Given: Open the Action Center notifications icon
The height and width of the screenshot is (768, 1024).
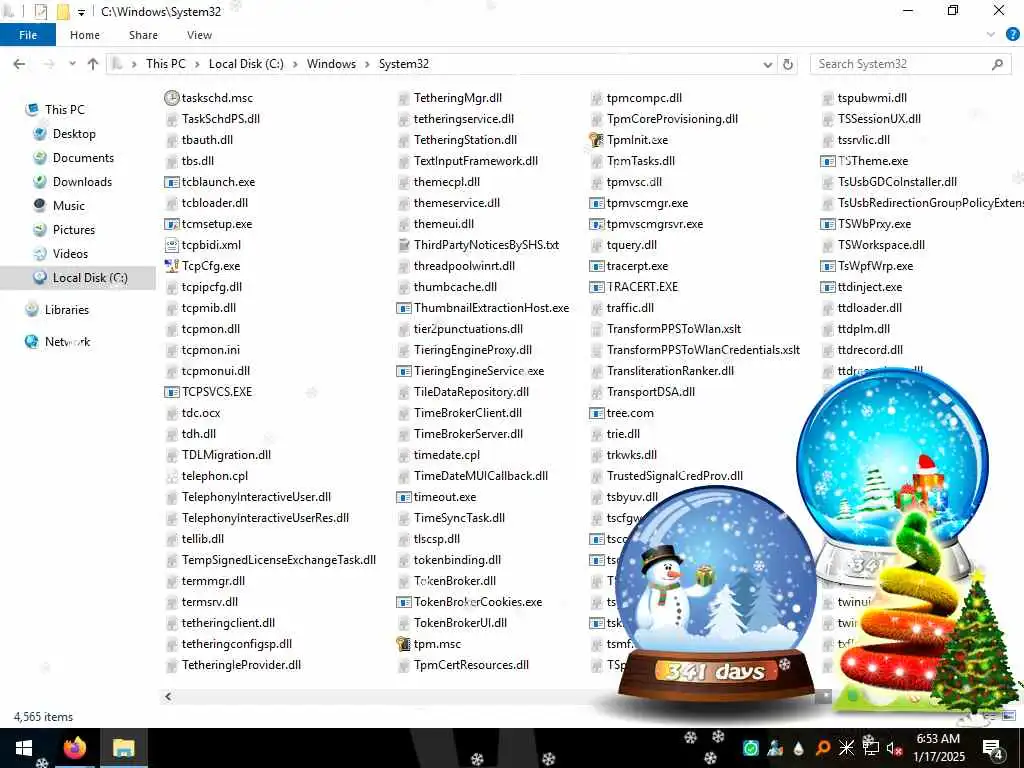Looking at the screenshot, I should pyautogui.click(x=993, y=748).
